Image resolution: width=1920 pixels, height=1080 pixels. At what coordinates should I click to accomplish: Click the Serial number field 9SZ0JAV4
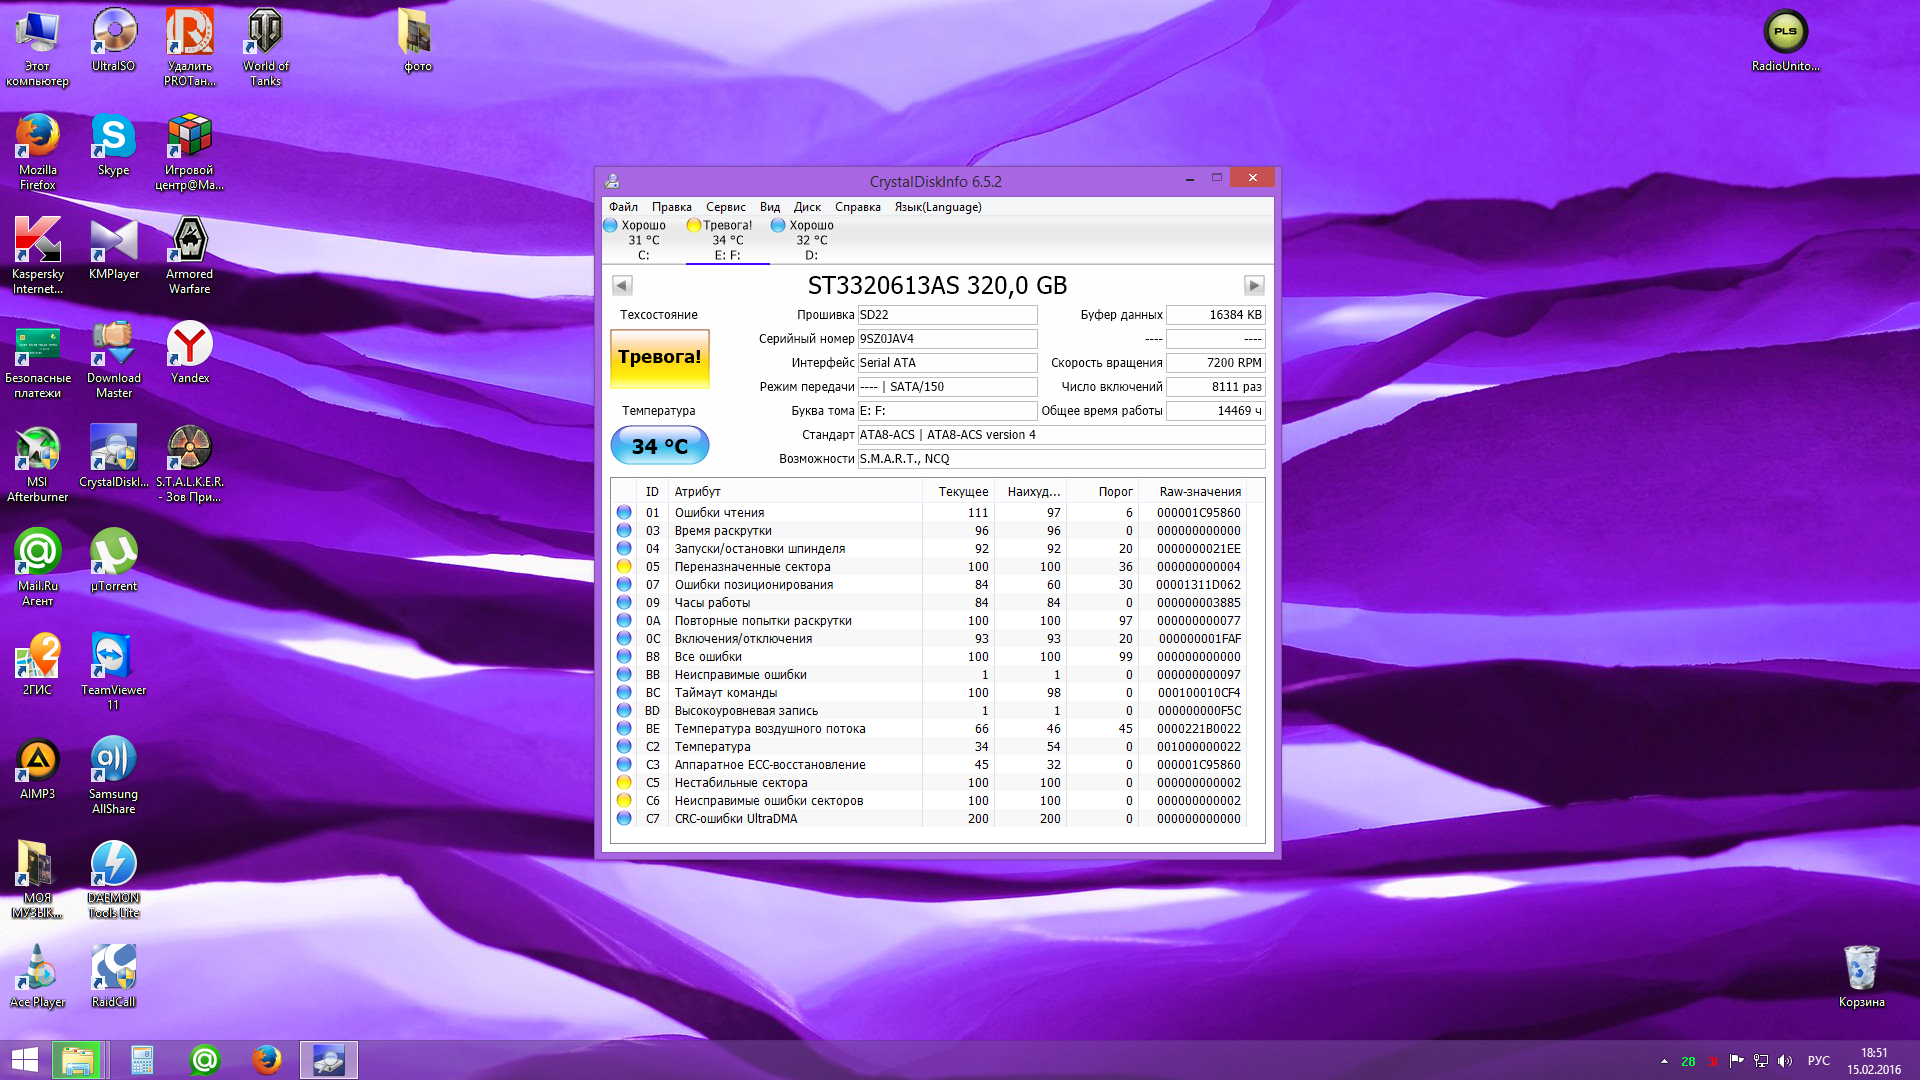tap(946, 339)
